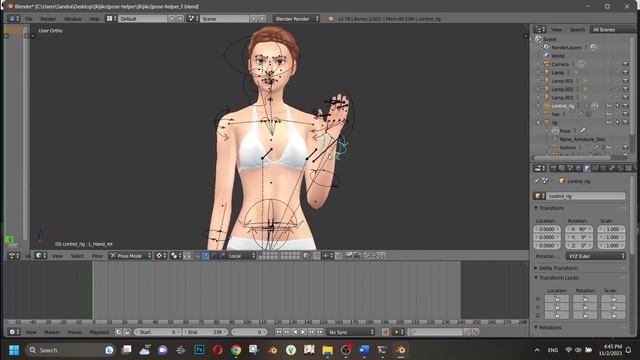
Task: Click the outliner View menu button
Action: pyautogui.click(x=556, y=29)
